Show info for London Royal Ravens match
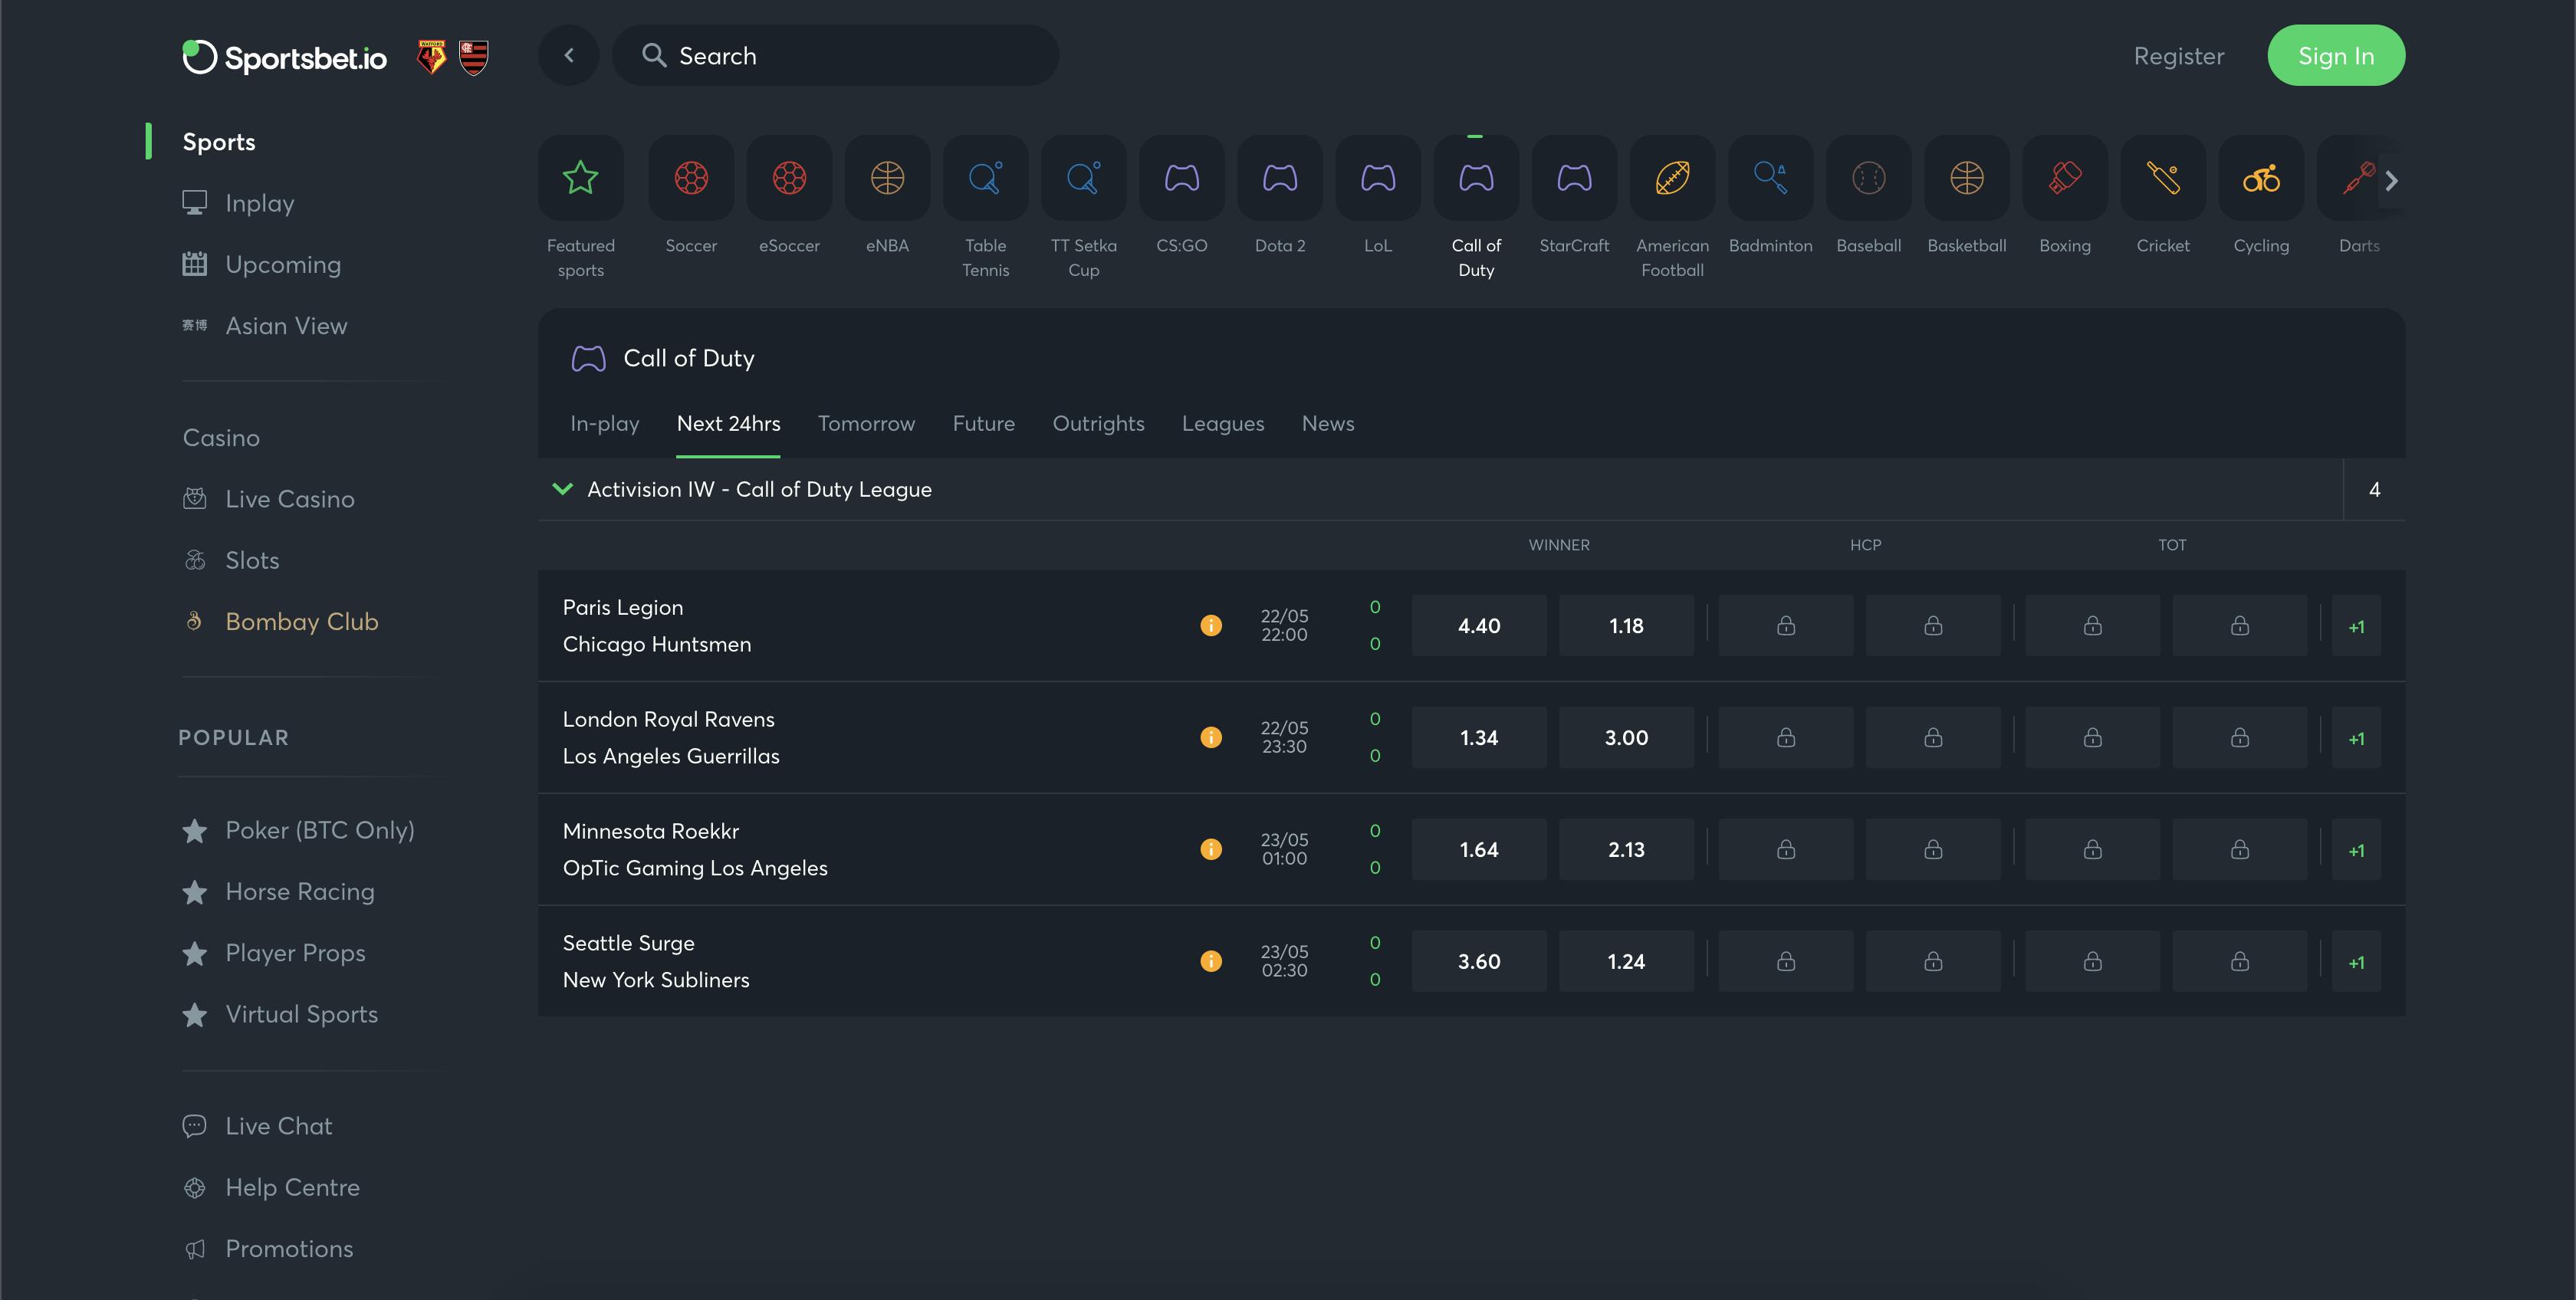Screen dimensions: 2576x1300 click(1210, 737)
